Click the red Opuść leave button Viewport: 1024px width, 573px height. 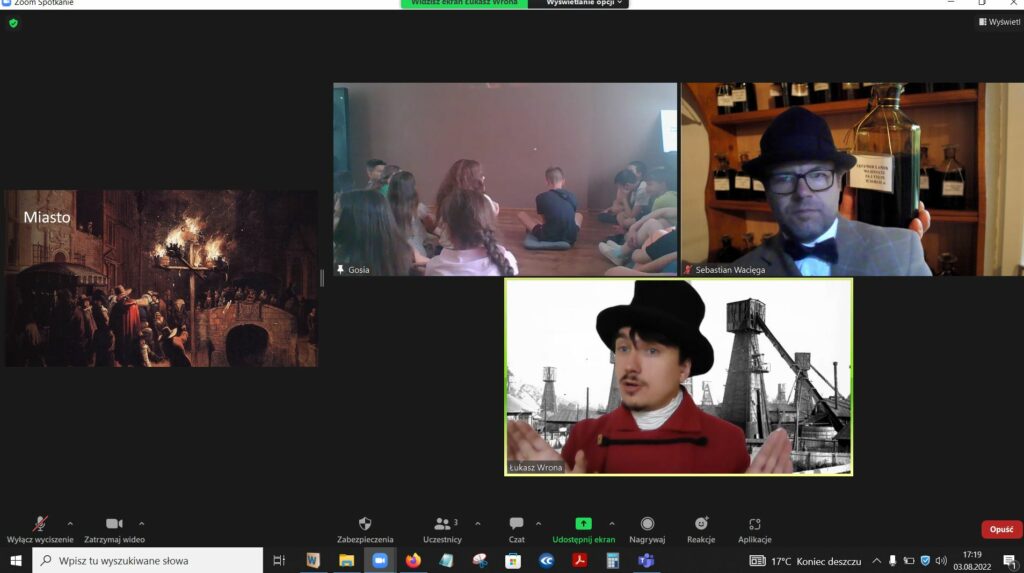(1001, 530)
